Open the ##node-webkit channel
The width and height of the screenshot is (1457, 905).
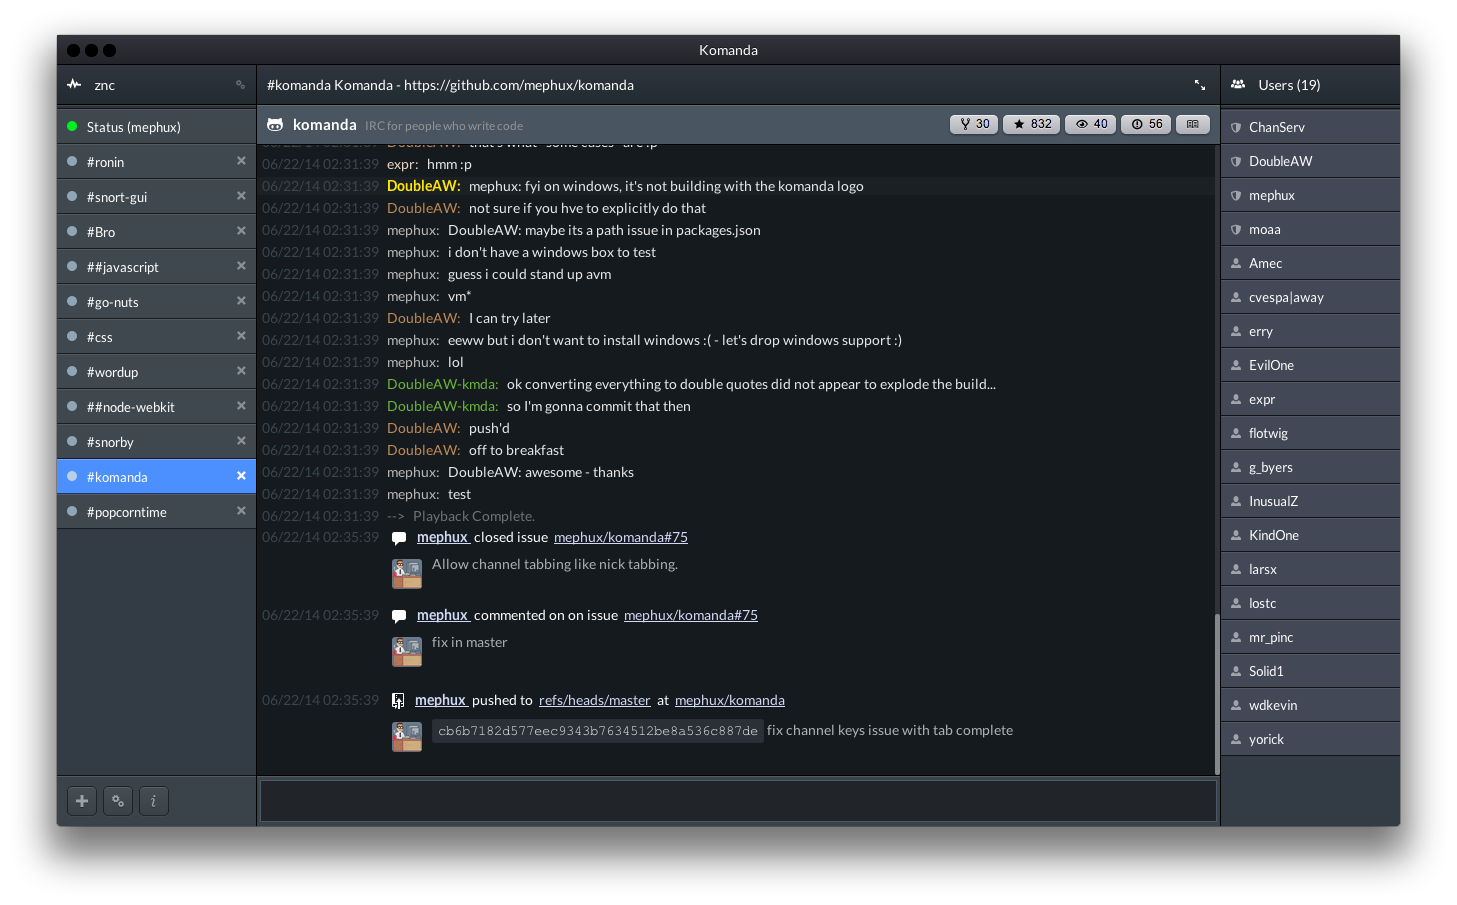click(156, 407)
